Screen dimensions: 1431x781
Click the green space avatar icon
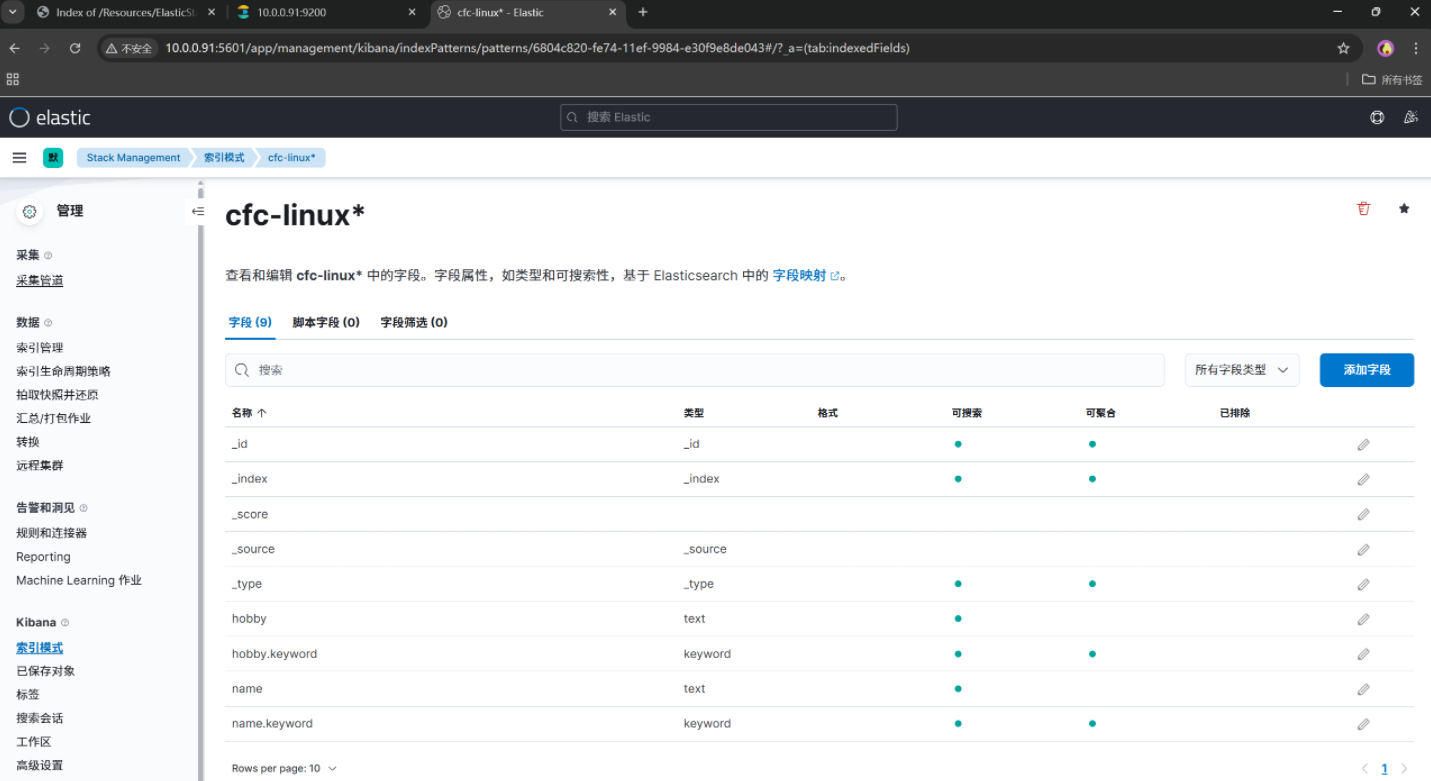[x=53, y=158]
